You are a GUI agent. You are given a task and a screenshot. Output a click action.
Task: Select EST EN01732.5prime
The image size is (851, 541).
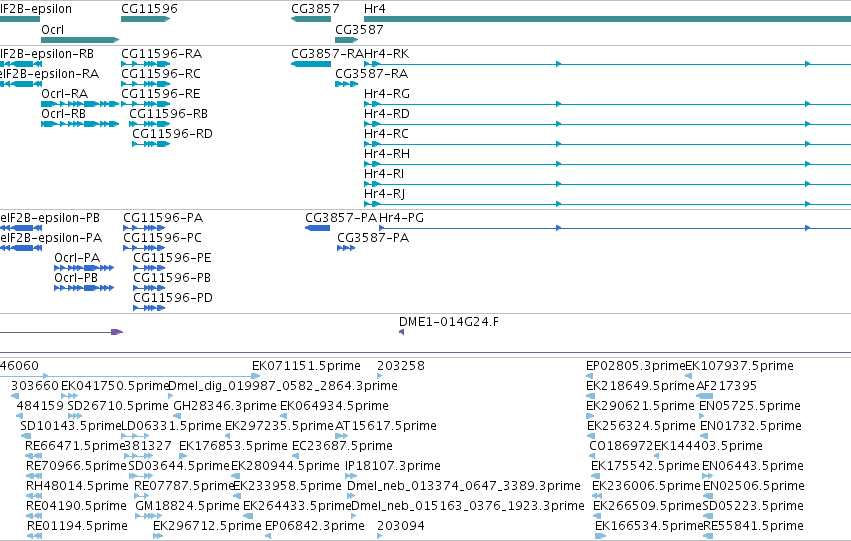751,427
